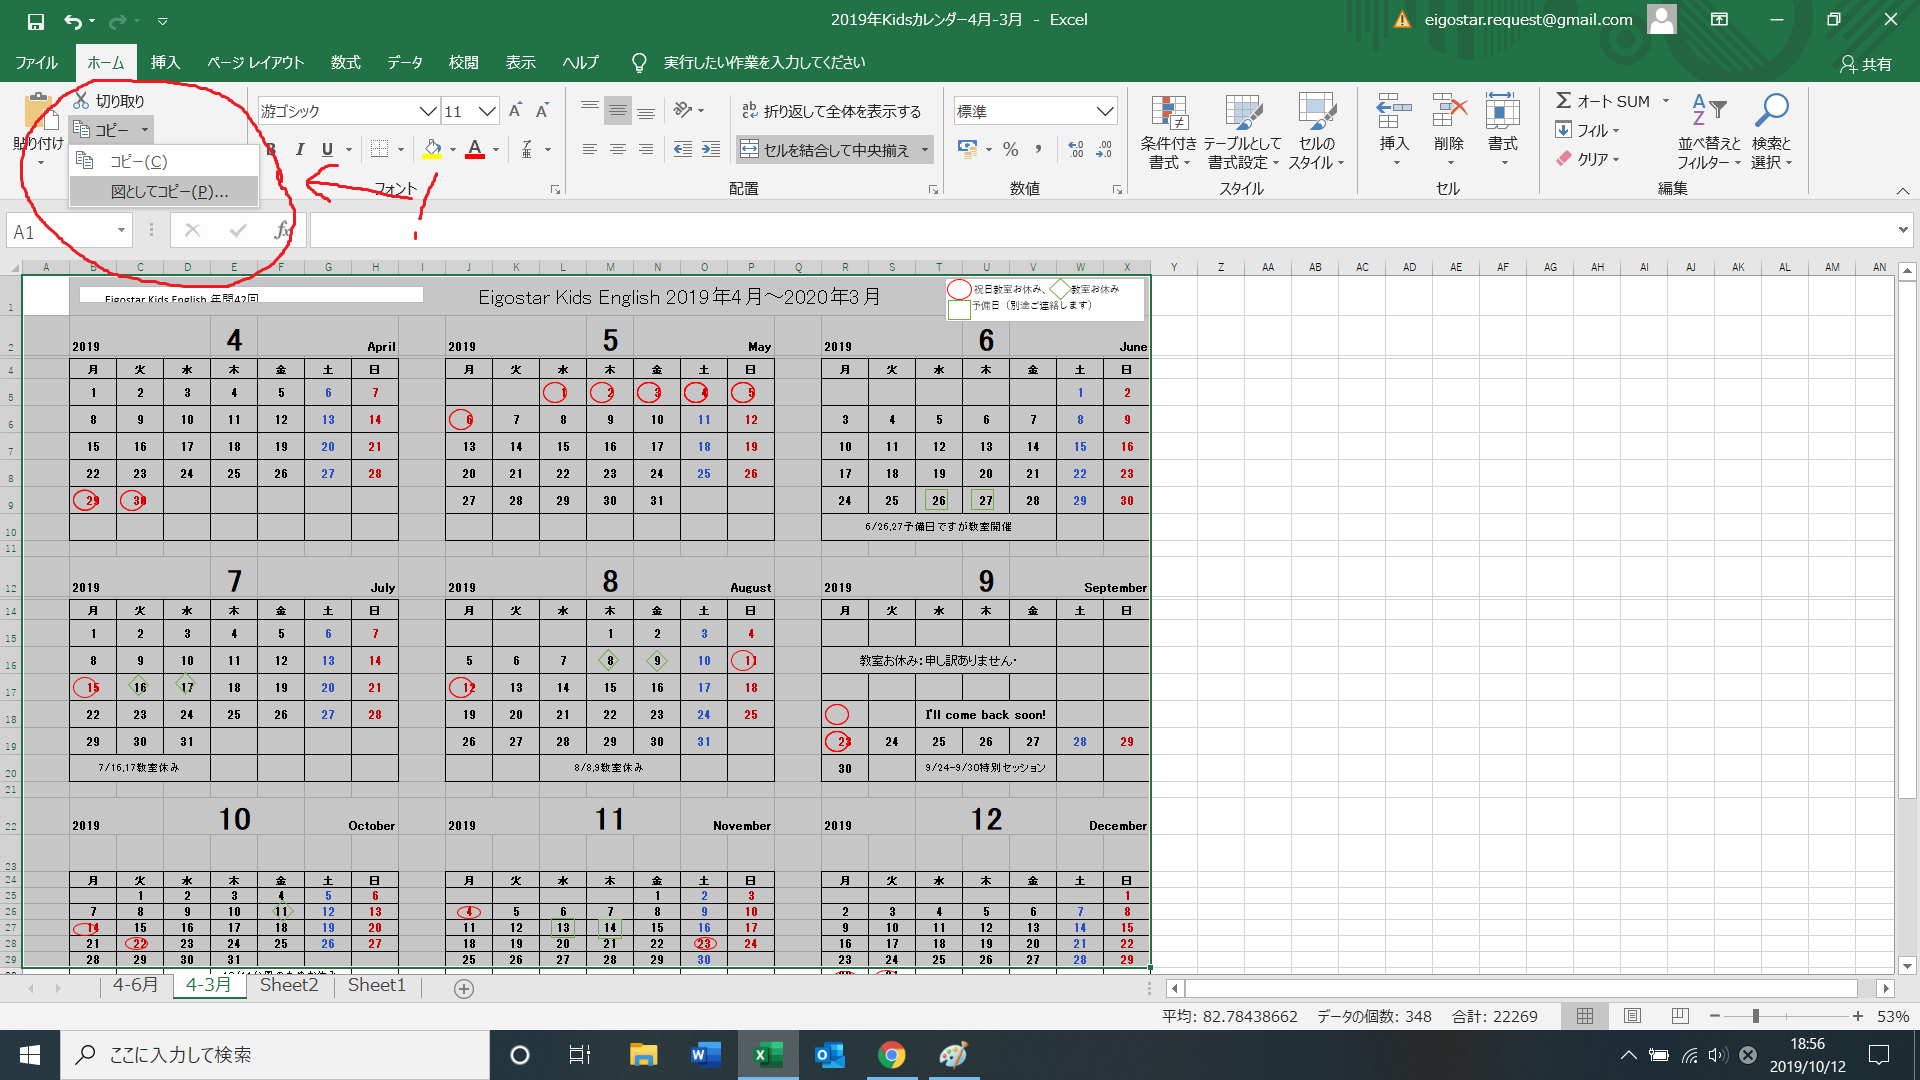Click the 切り取り cut command
Viewport: 1920px width, 1080px height.
click(x=109, y=101)
